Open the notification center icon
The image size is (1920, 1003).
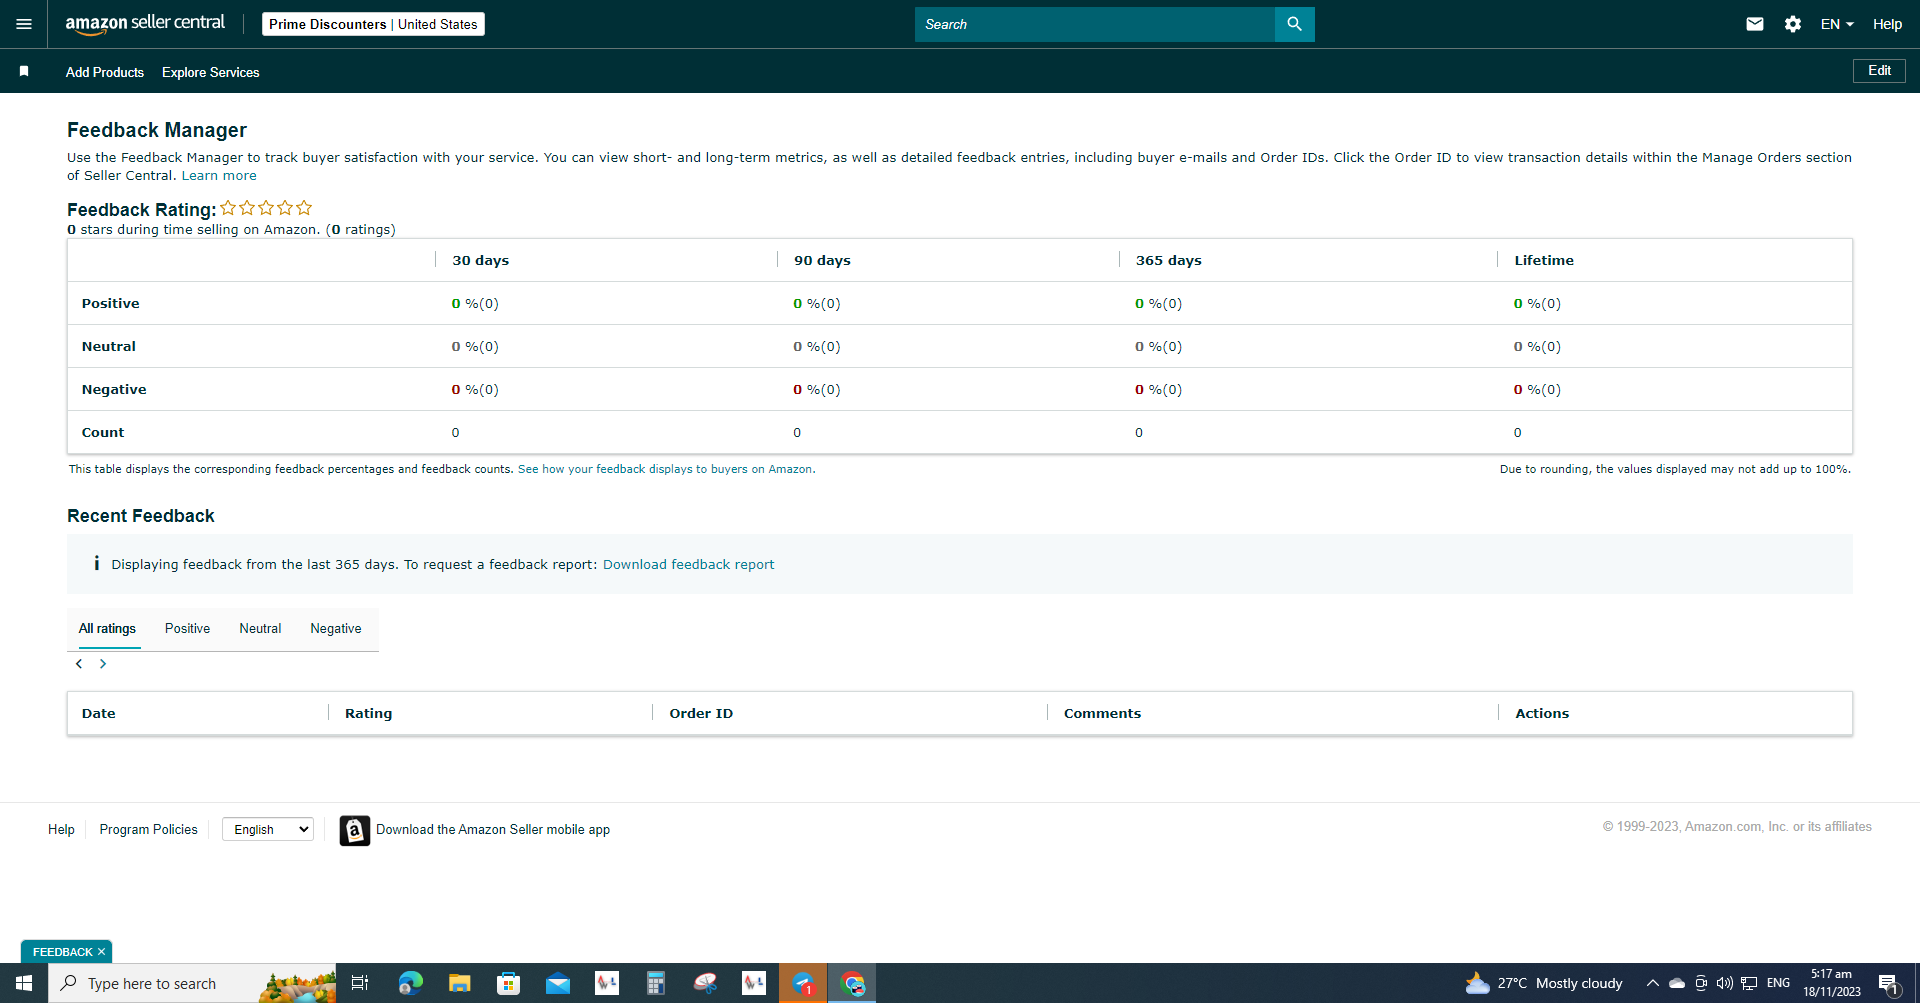point(1888,983)
